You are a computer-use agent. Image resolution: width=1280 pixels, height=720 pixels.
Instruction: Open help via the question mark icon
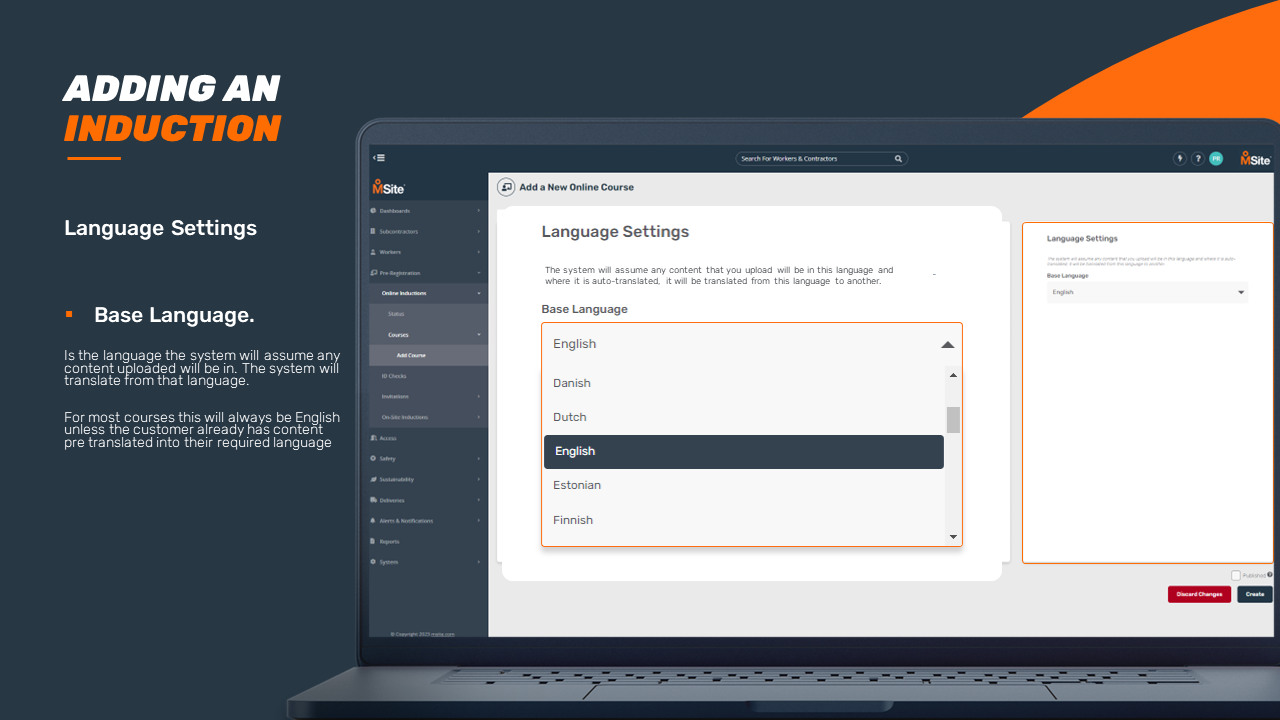coord(1197,158)
